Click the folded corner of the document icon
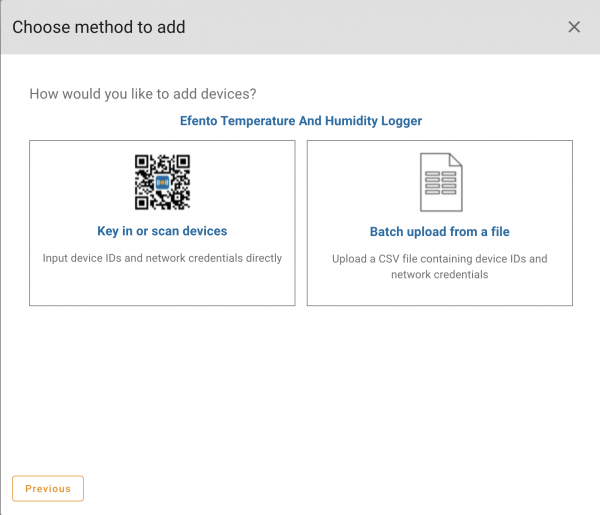Viewport: 600px width, 515px height. click(x=455, y=161)
